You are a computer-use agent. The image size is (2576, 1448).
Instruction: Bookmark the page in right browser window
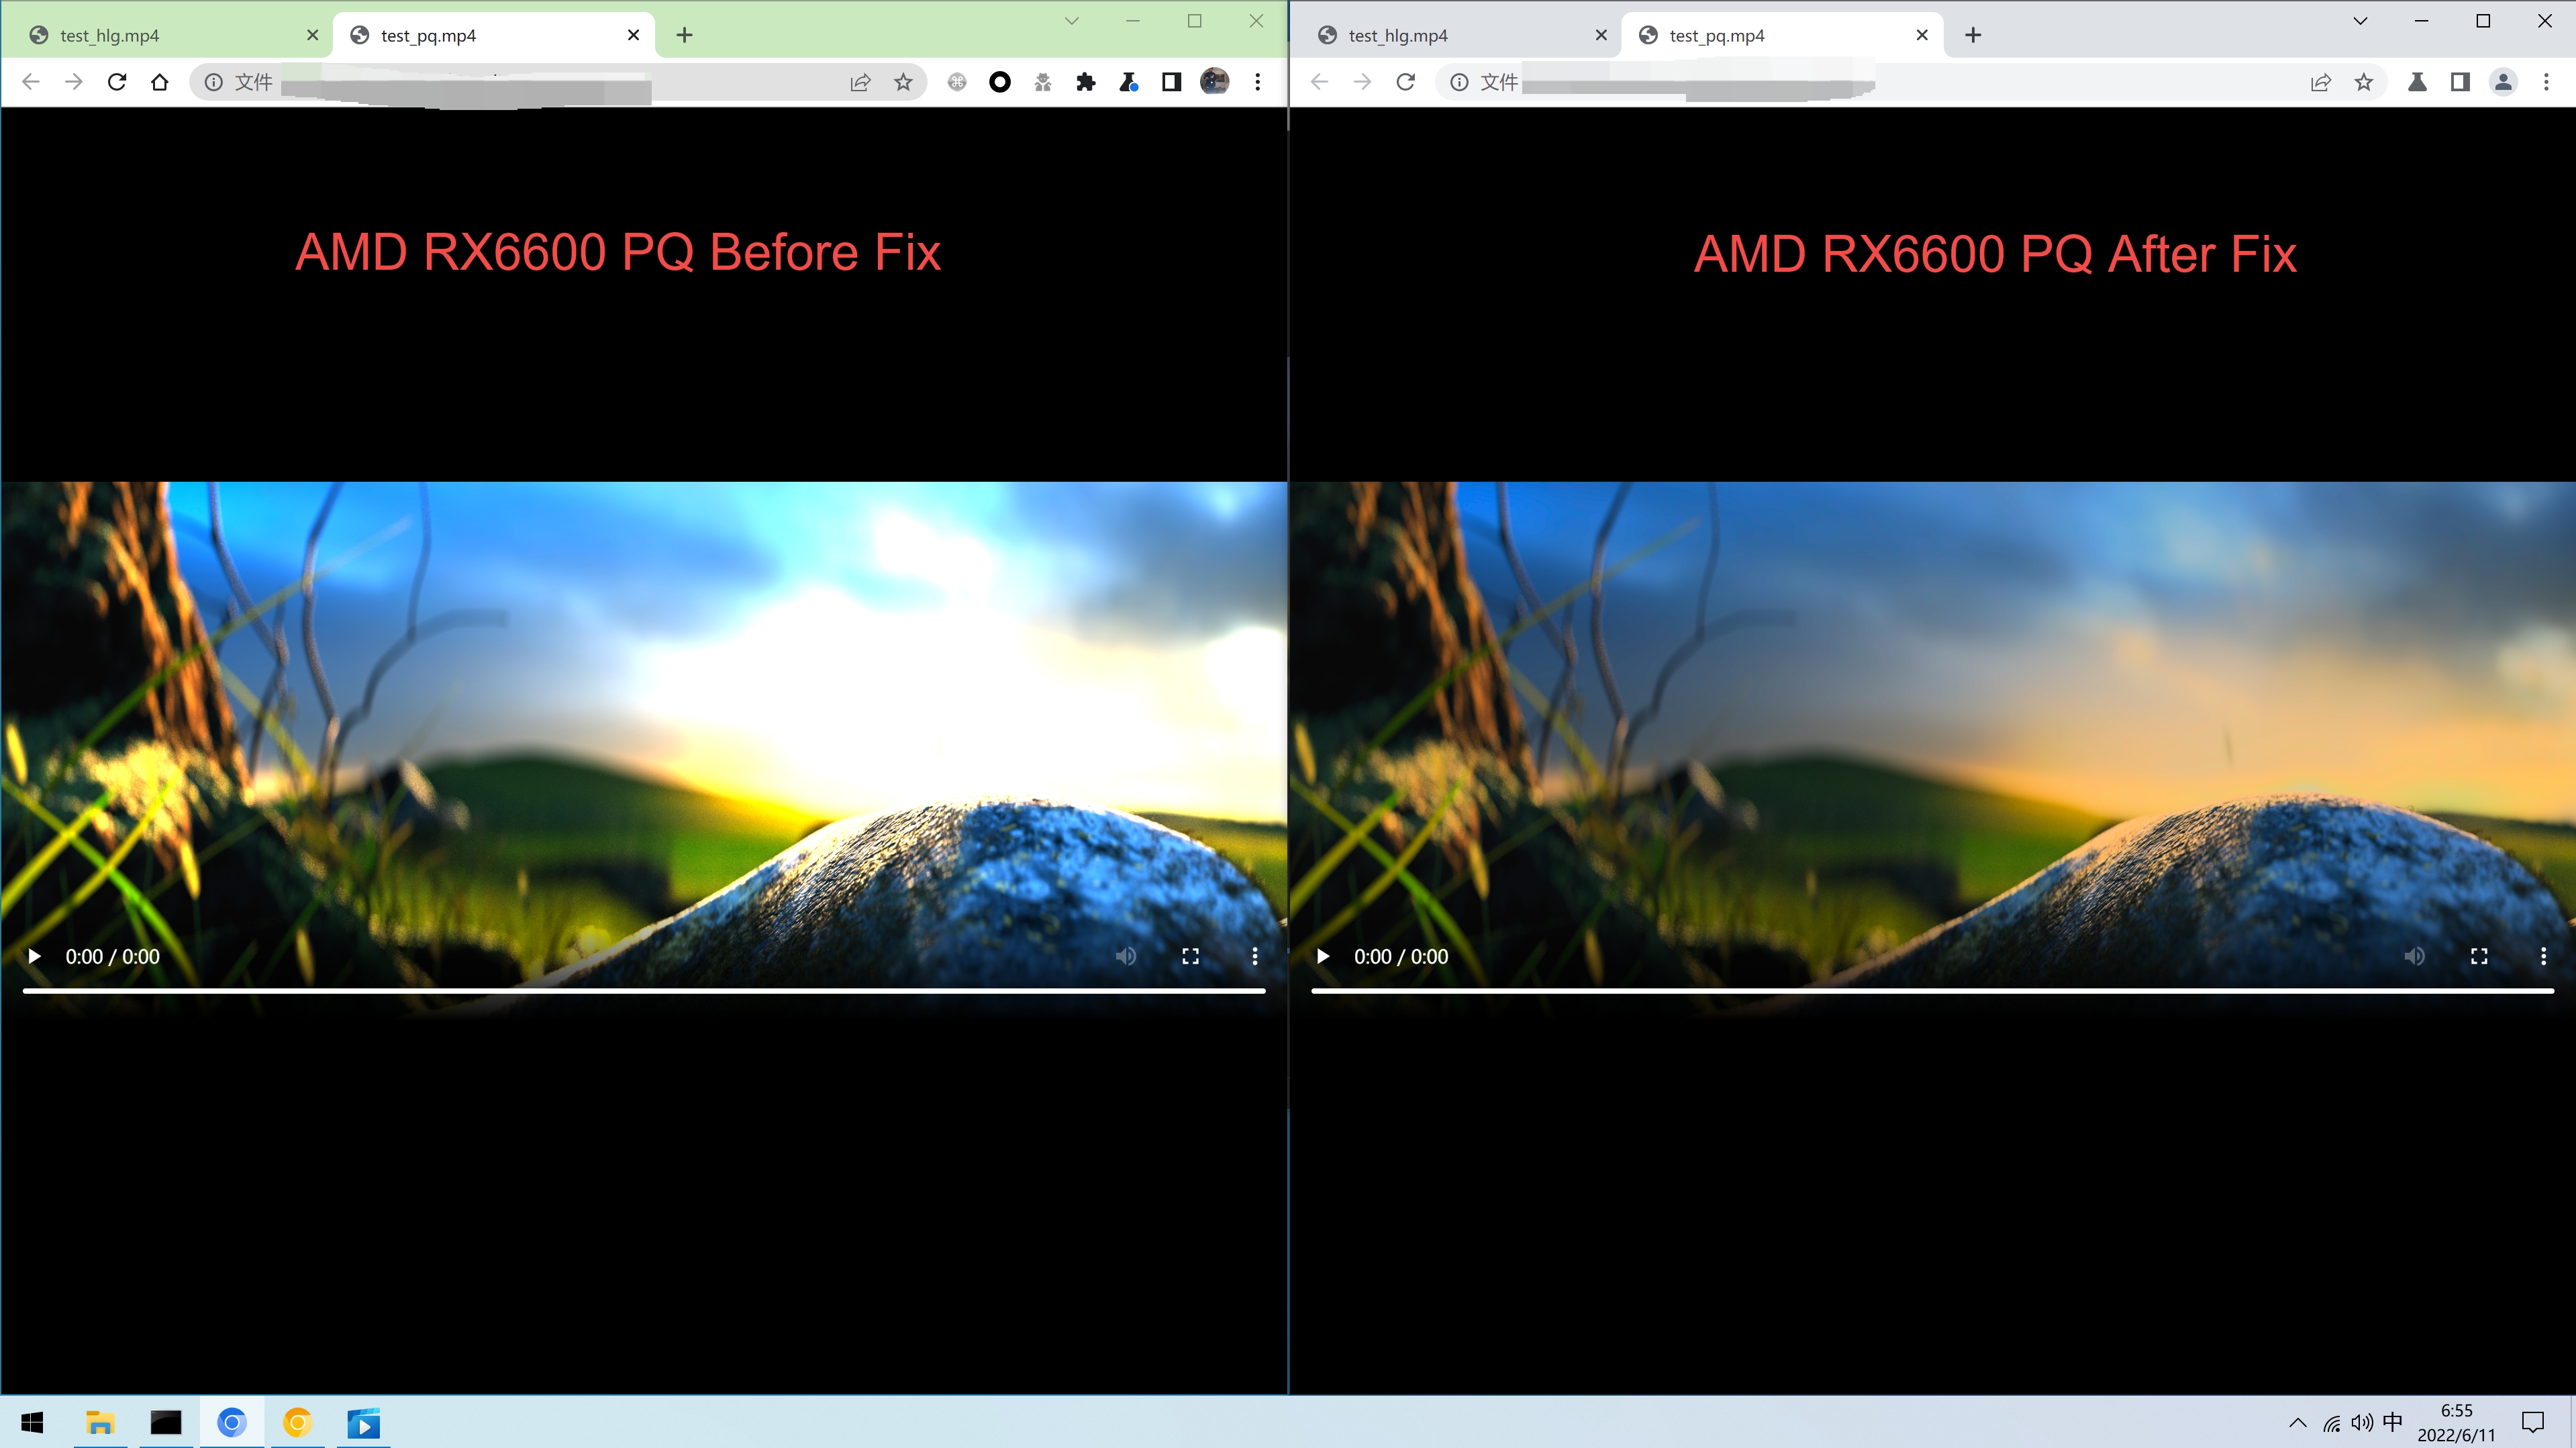click(x=2364, y=82)
